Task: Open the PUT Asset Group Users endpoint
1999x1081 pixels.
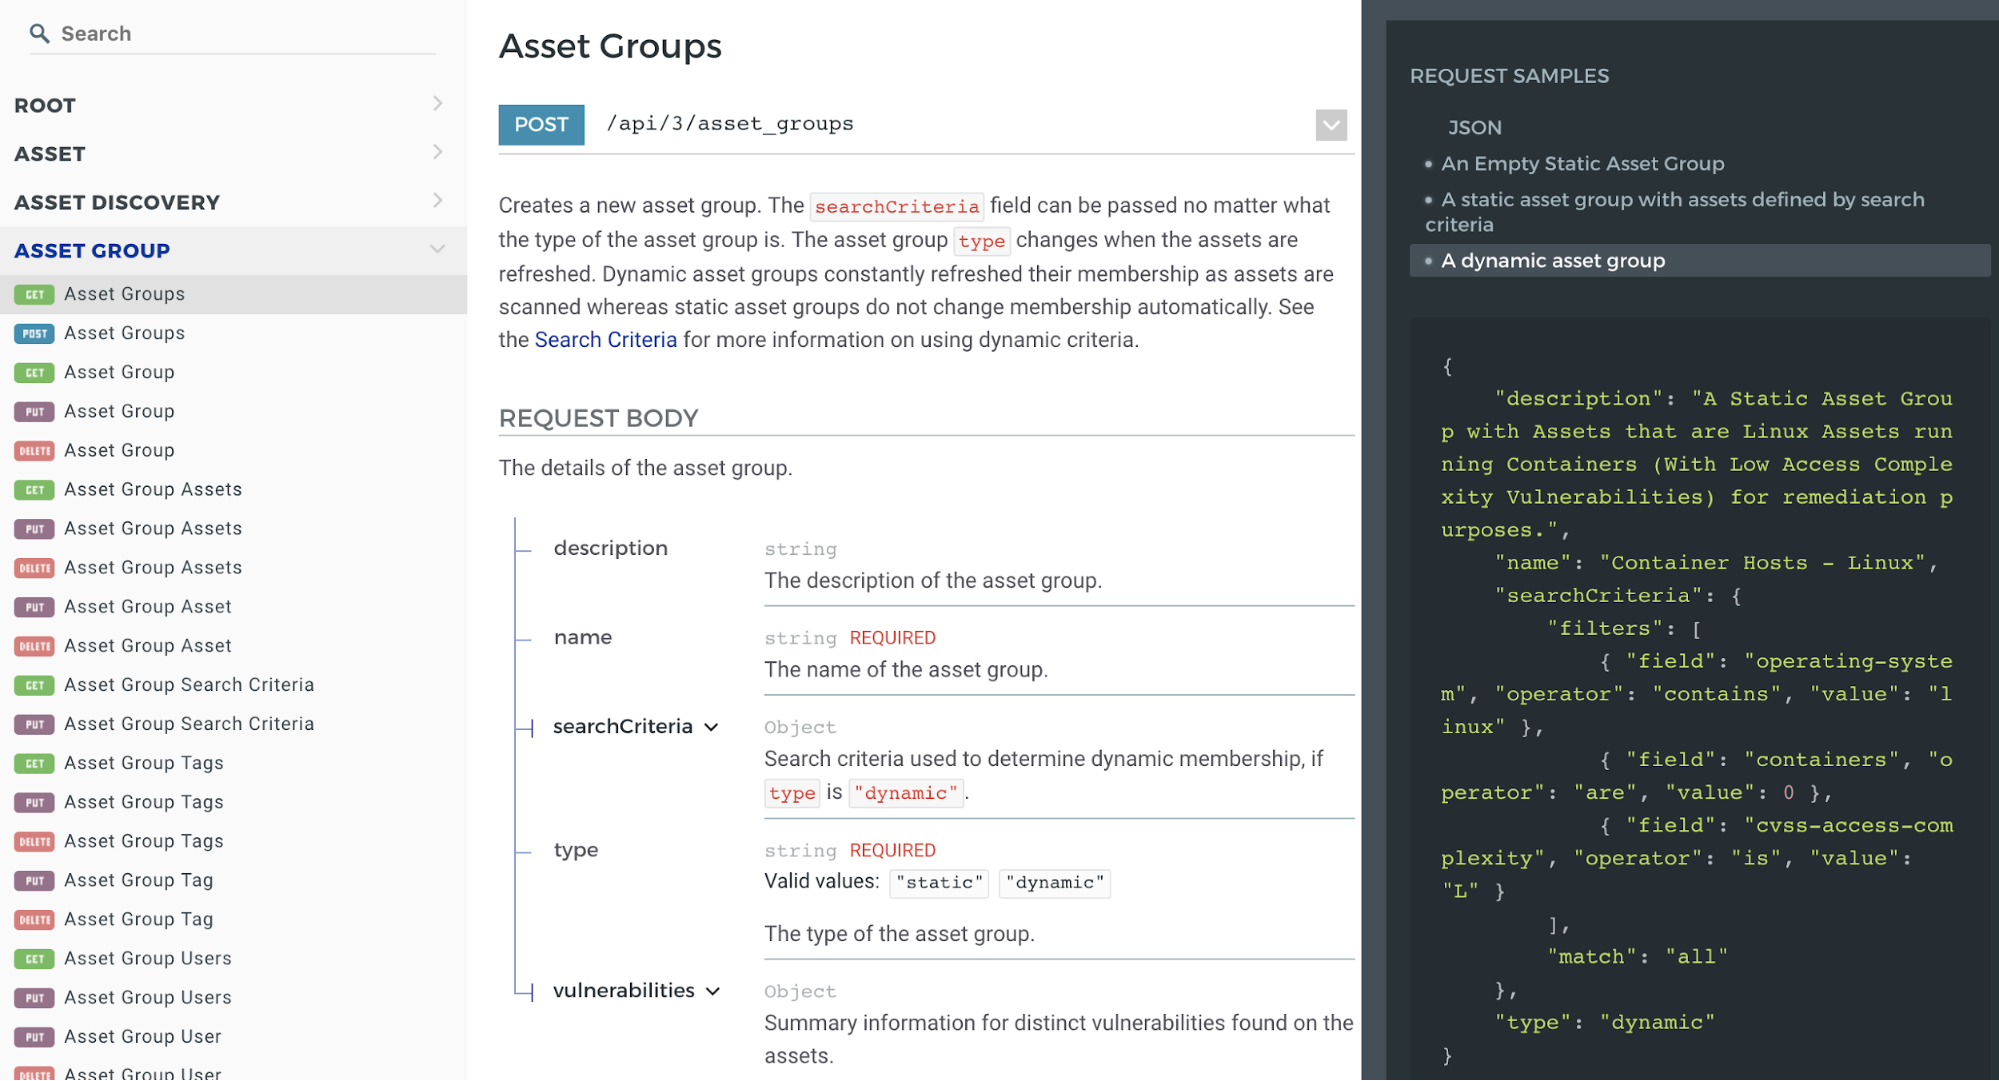Action: click(147, 998)
